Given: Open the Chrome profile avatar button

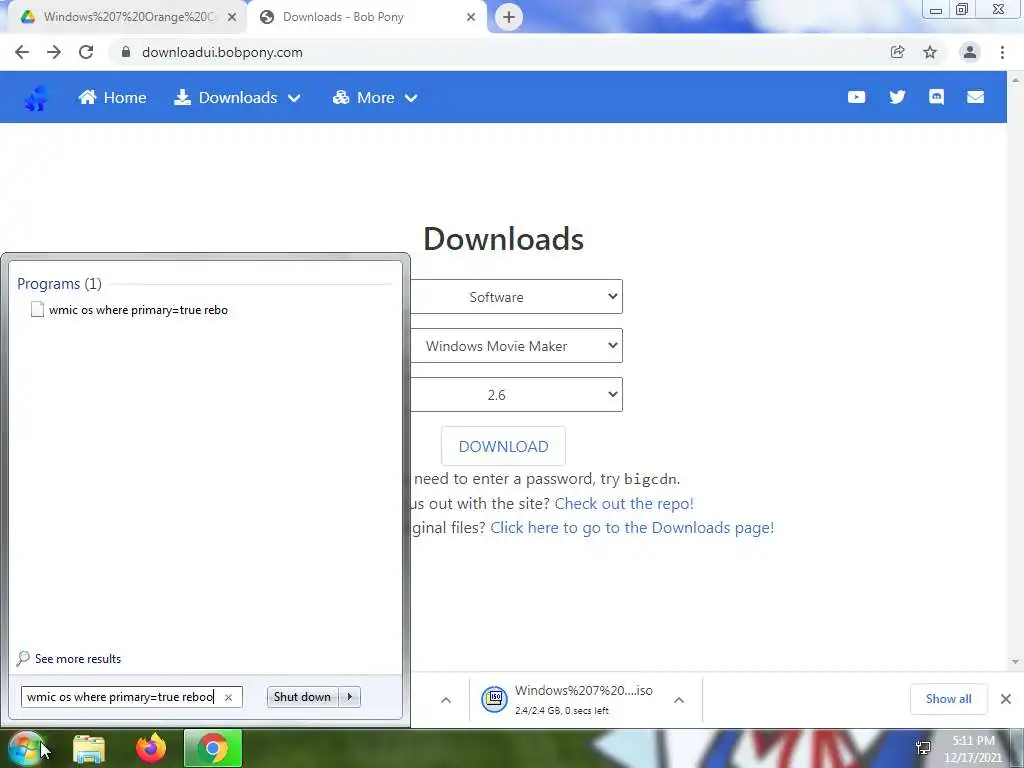Looking at the screenshot, I should 970,52.
